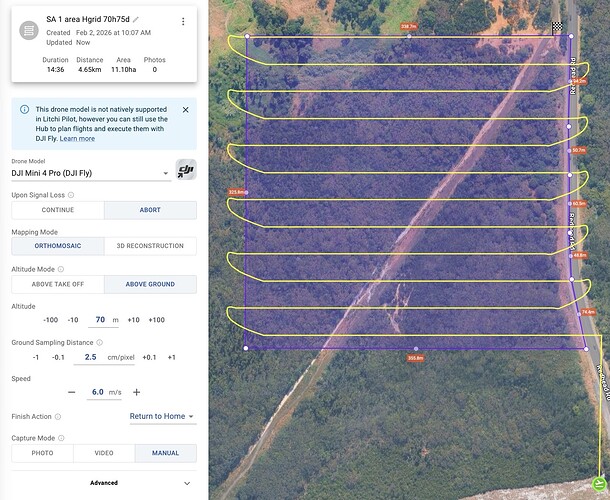Image resolution: width=610 pixels, height=500 pixels.
Task: Open the Finish Action Return to Home dropdown
Action: 162,416
